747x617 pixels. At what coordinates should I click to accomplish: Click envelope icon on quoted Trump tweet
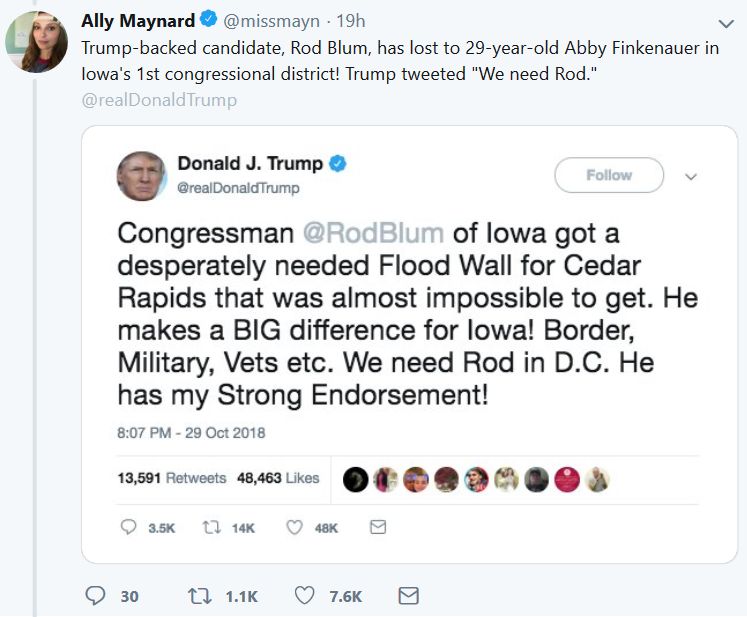click(378, 527)
